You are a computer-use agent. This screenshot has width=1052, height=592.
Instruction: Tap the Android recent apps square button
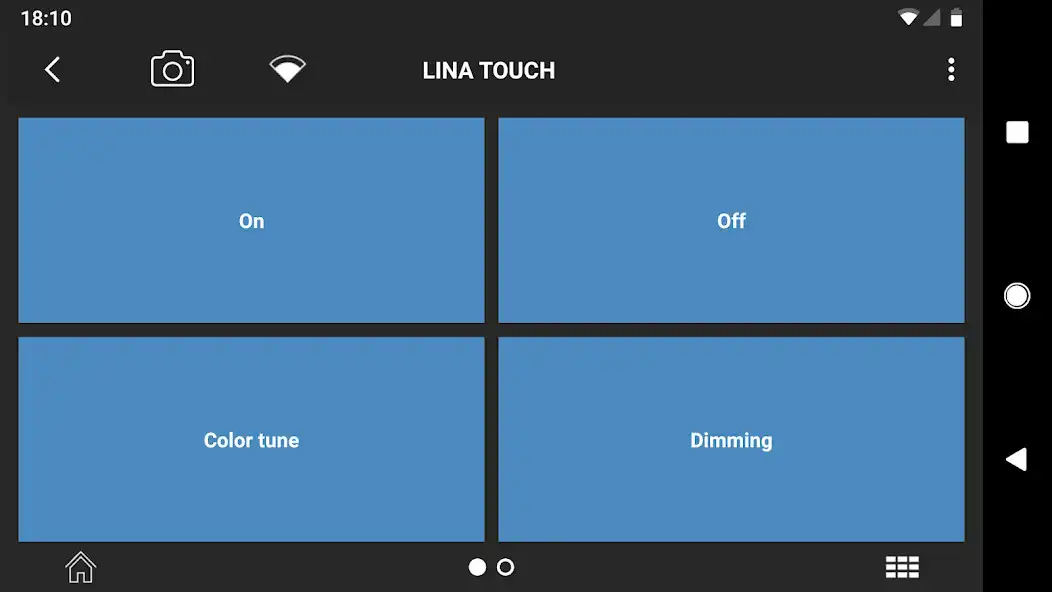click(x=1015, y=131)
